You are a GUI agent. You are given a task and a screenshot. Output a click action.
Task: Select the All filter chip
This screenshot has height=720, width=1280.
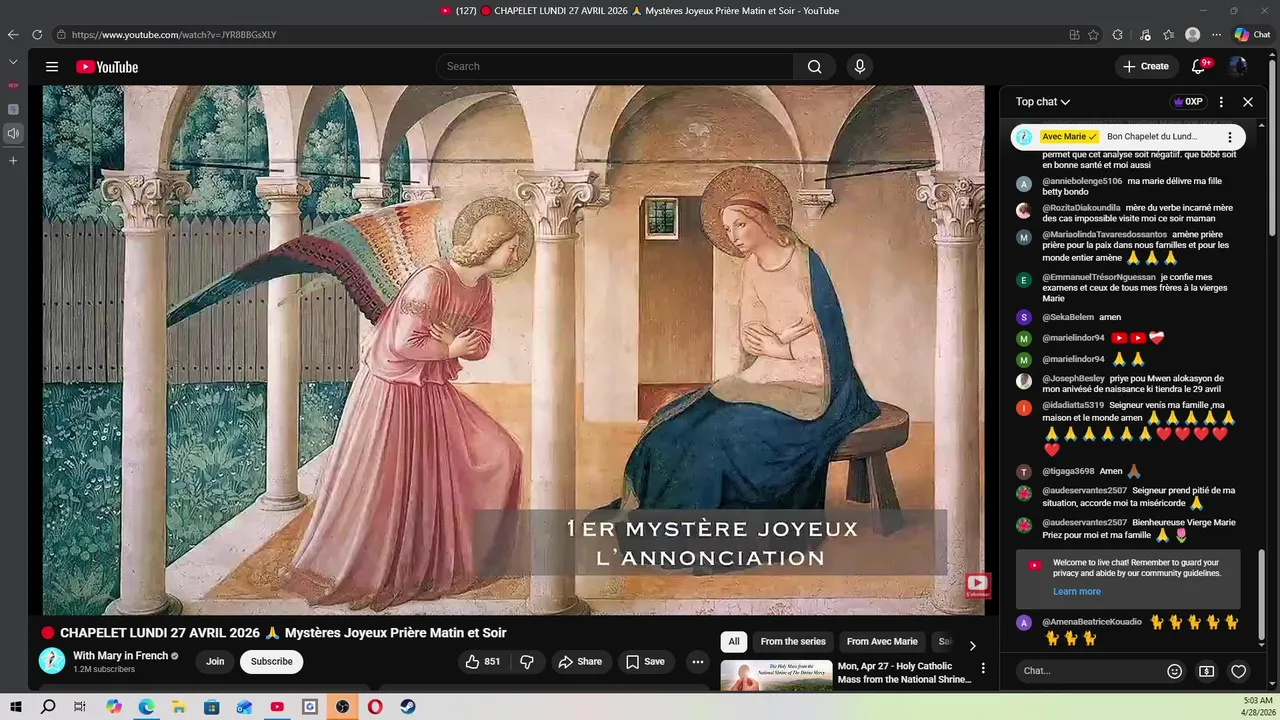pos(734,642)
